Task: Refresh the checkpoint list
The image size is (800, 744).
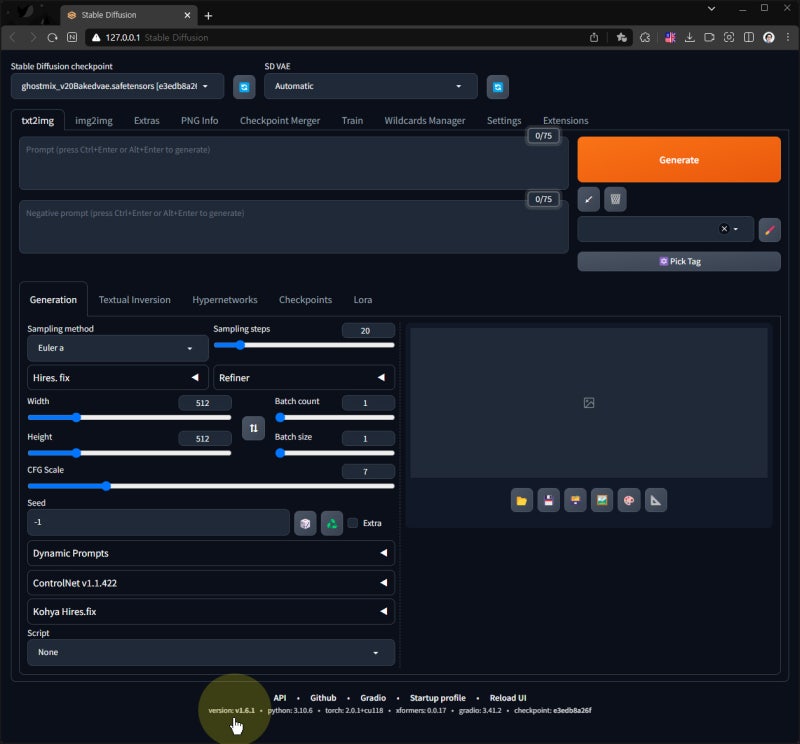Action: (244, 87)
